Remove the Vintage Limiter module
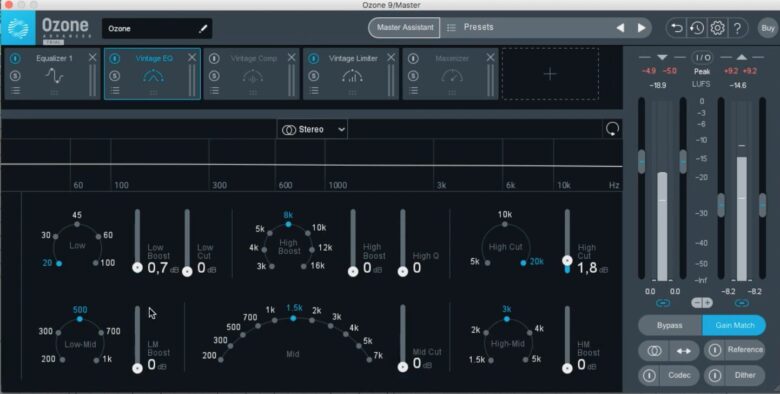 click(391, 58)
